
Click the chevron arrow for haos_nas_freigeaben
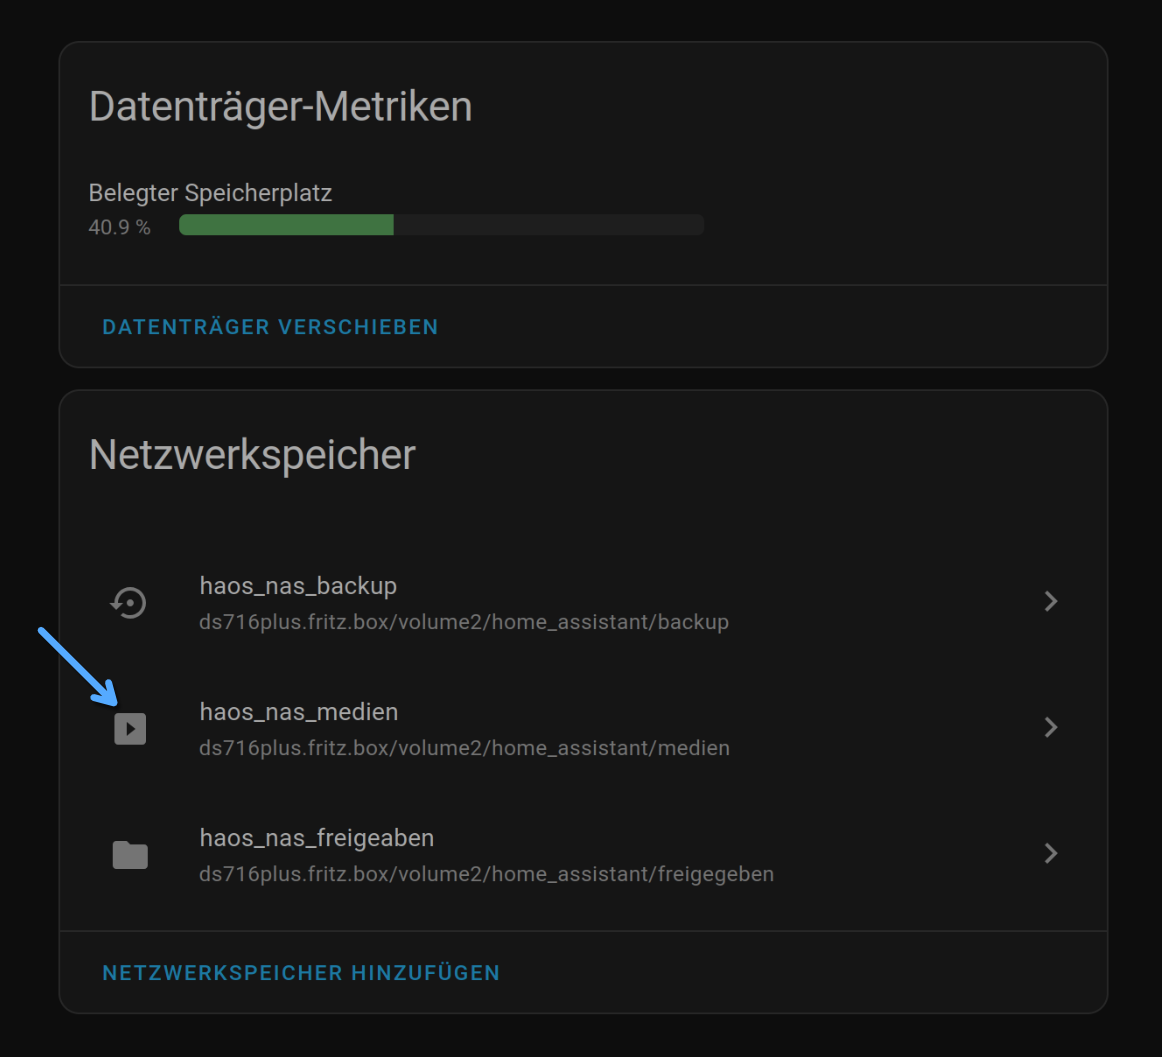1050,853
